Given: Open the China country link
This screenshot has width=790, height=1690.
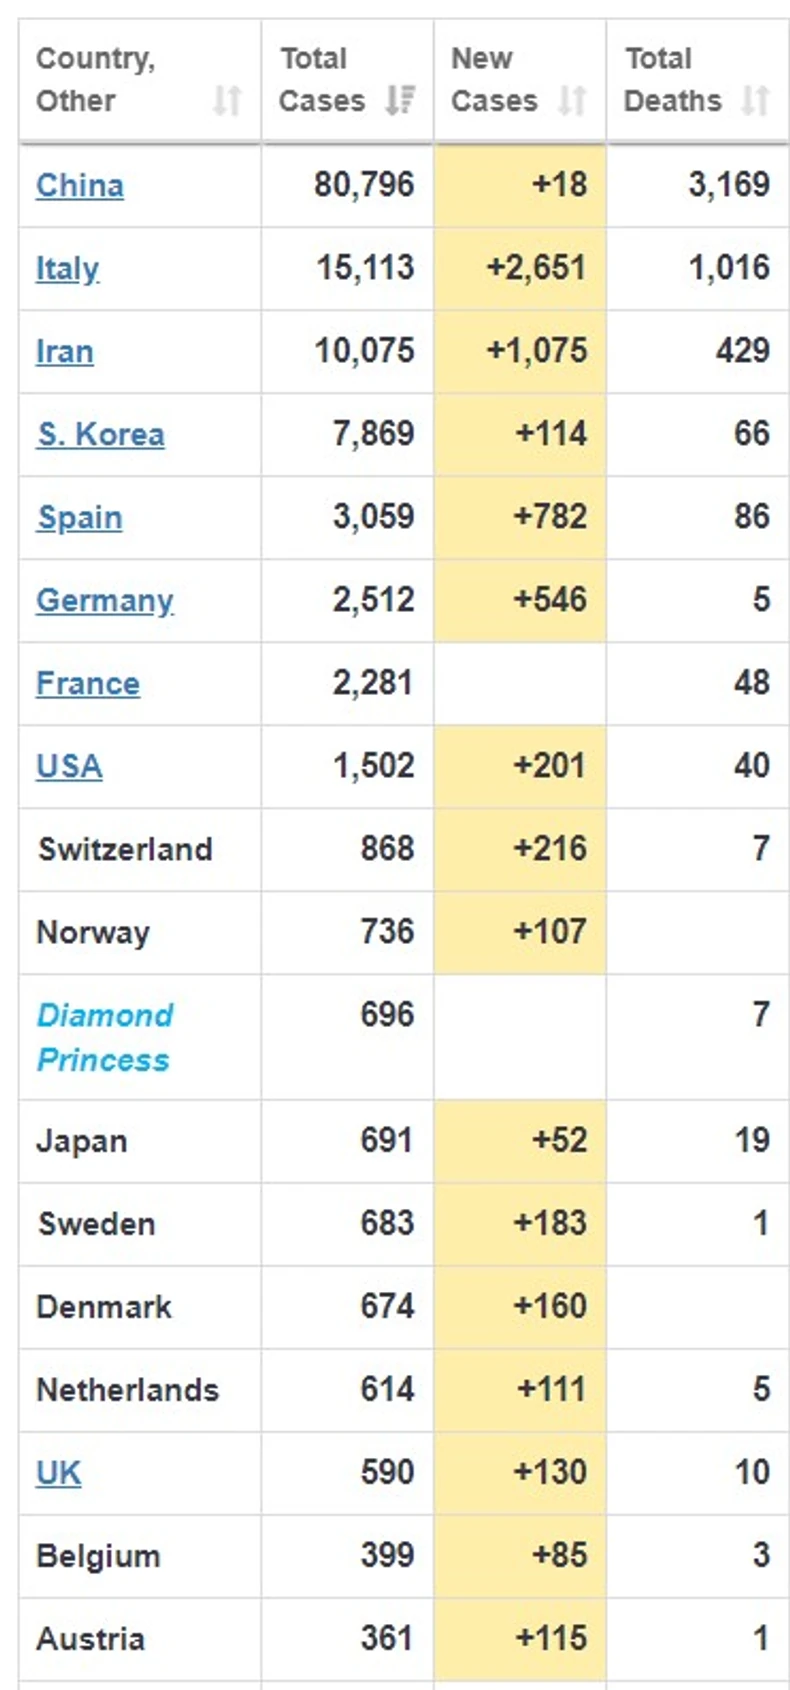Looking at the screenshot, I should tap(80, 185).
